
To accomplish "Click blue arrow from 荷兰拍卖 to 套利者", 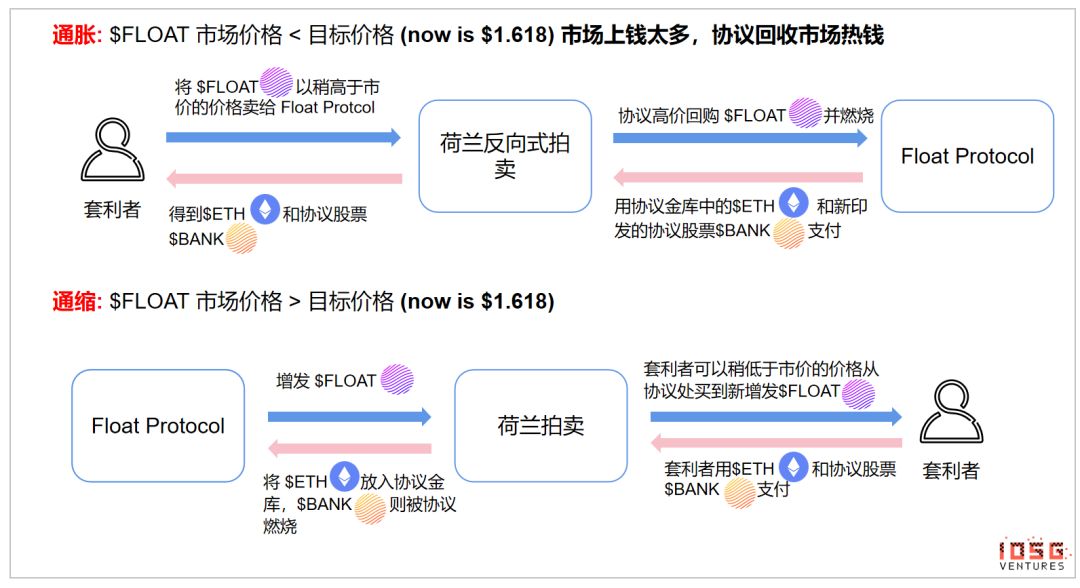I will point(776,417).
